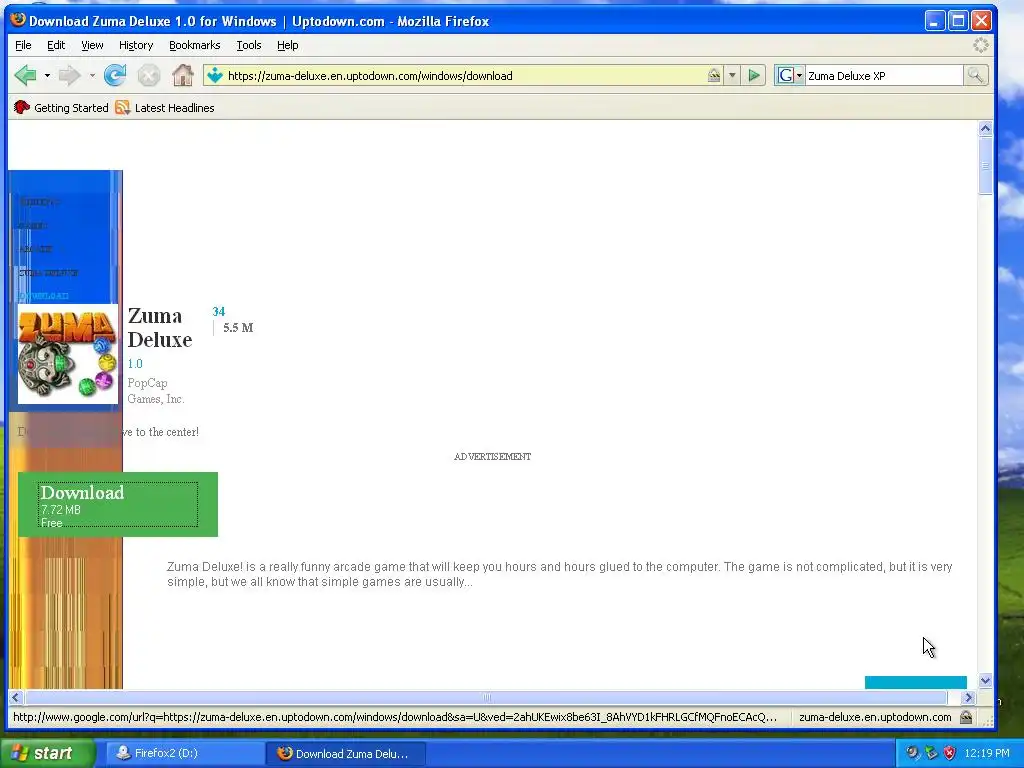The height and width of the screenshot is (768, 1024).
Task: Click the magnifier search button
Action: 975,76
